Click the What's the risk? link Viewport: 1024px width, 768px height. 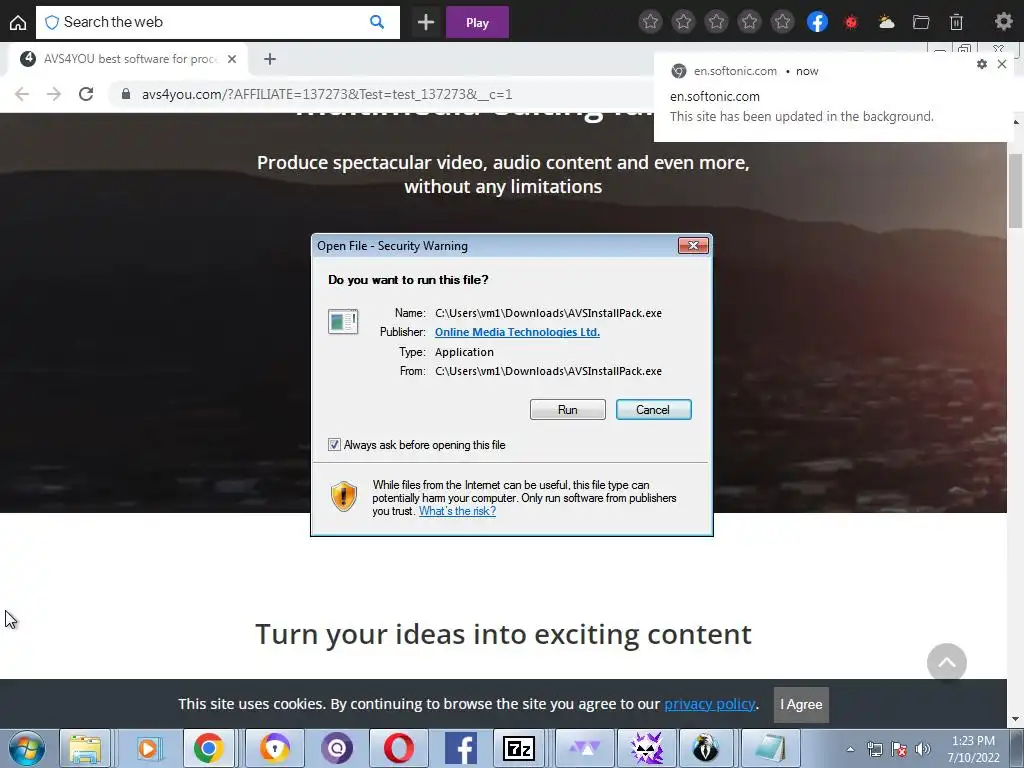pyautogui.click(x=457, y=511)
